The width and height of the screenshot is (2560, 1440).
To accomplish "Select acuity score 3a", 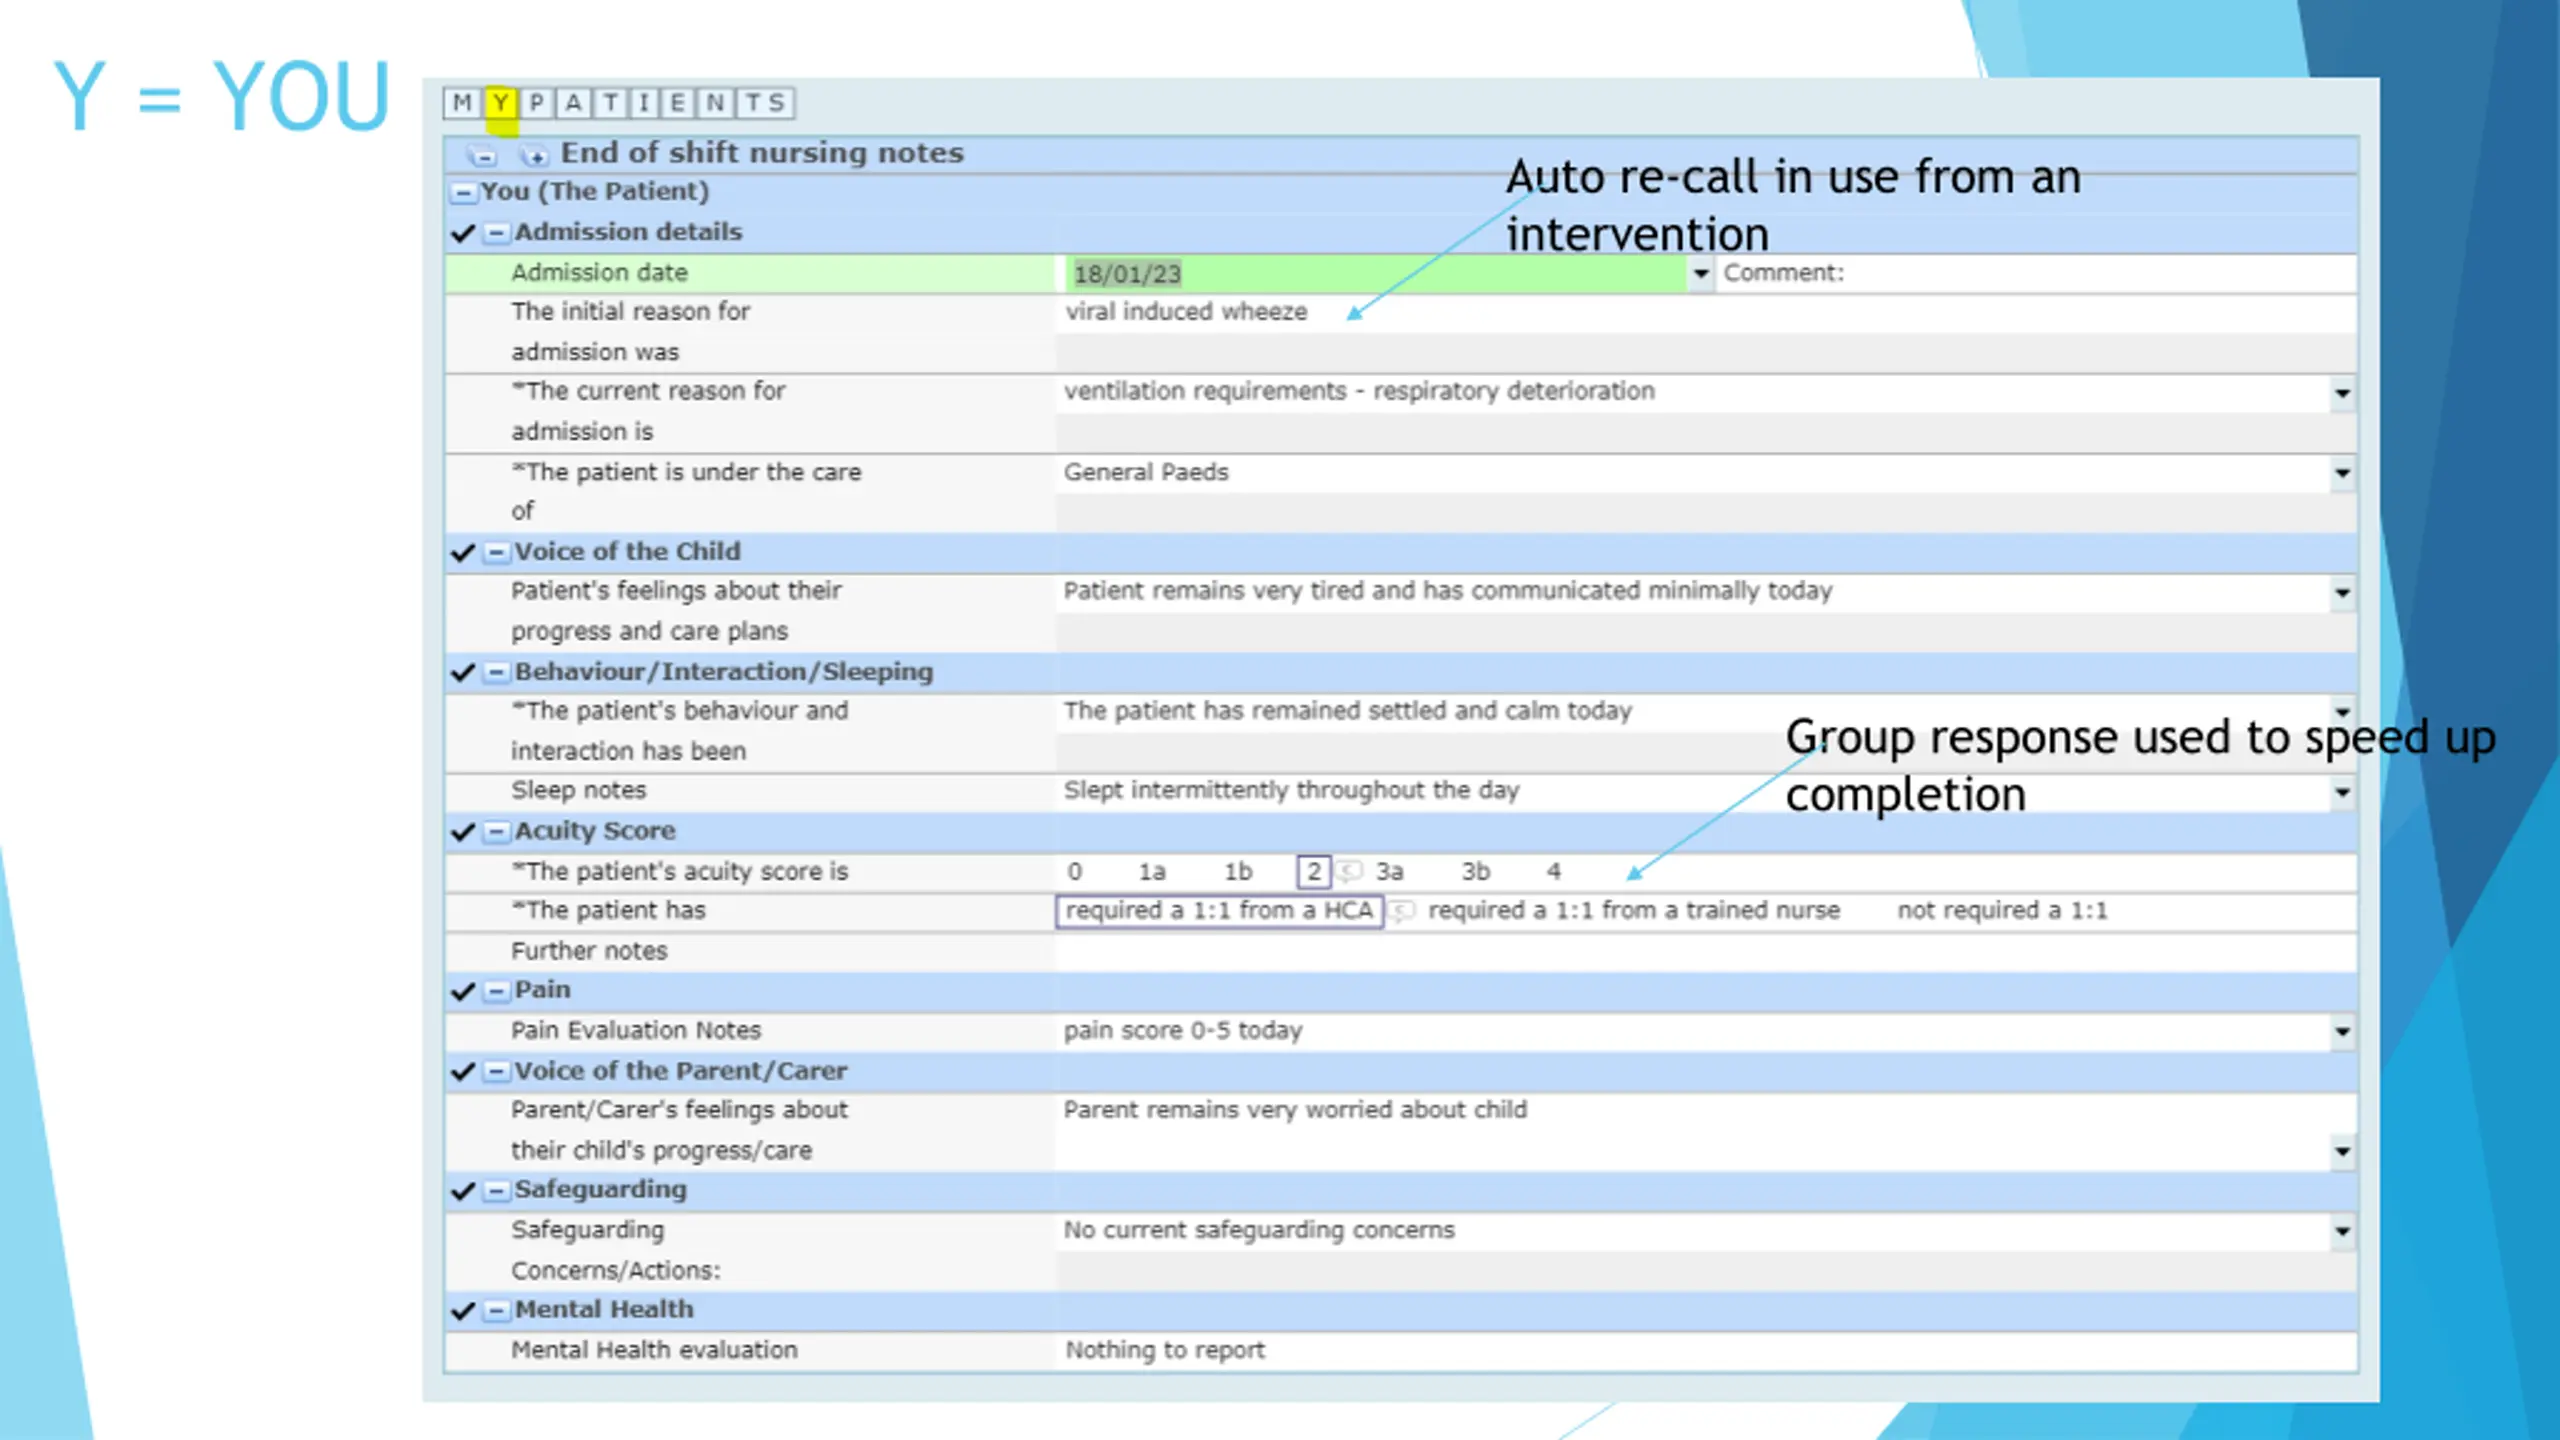I will (x=1389, y=872).
